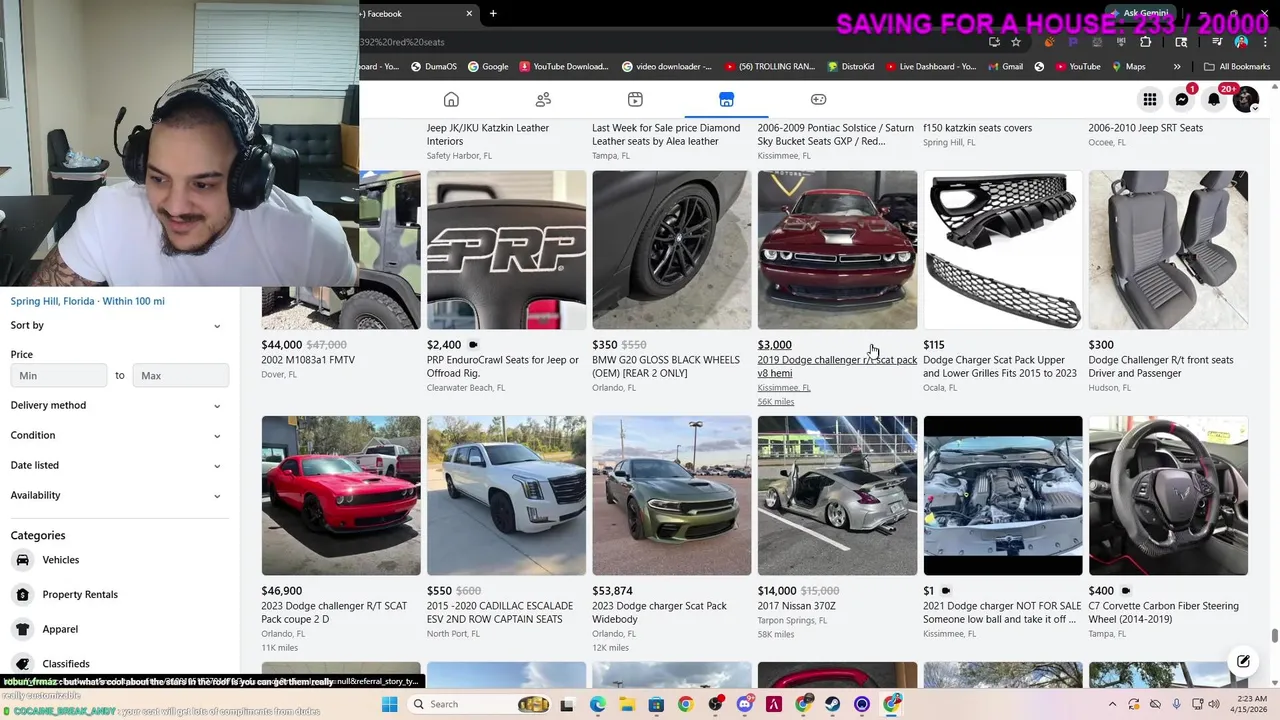Open File Explorer from the taskbar
This screenshot has width=1280, height=720.
[627, 704]
